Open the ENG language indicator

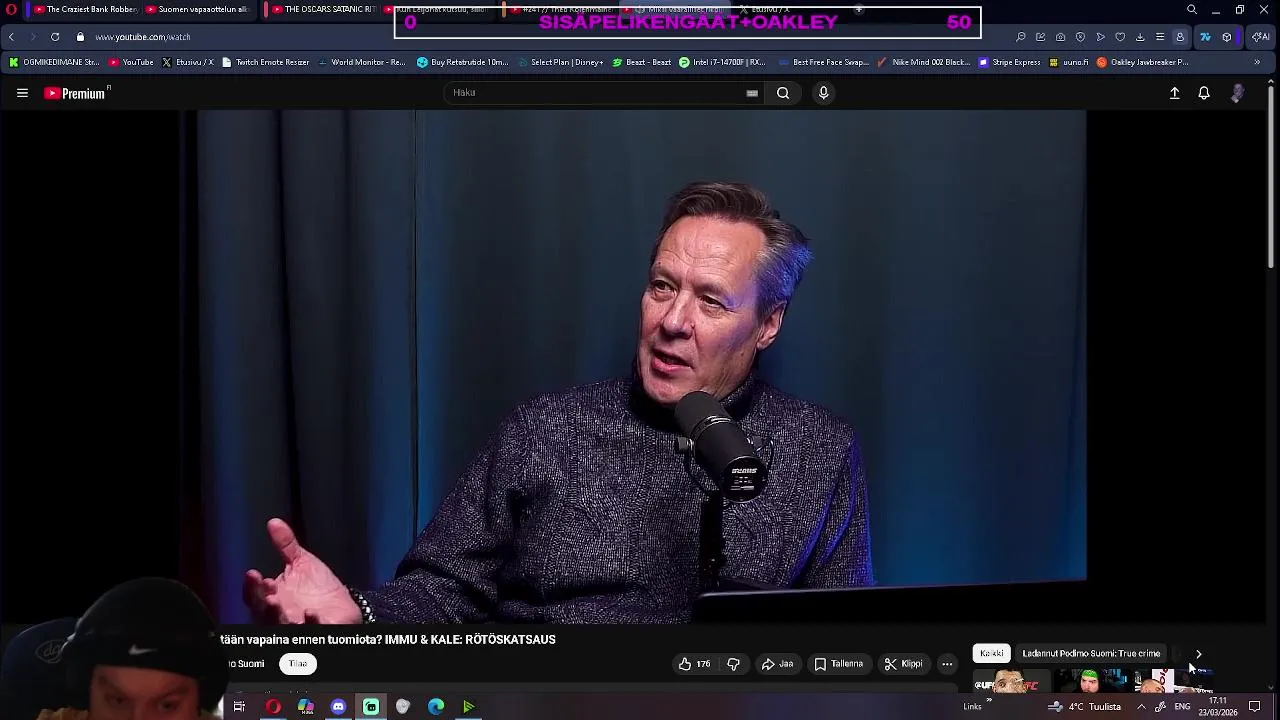click(x=1182, y=707)
